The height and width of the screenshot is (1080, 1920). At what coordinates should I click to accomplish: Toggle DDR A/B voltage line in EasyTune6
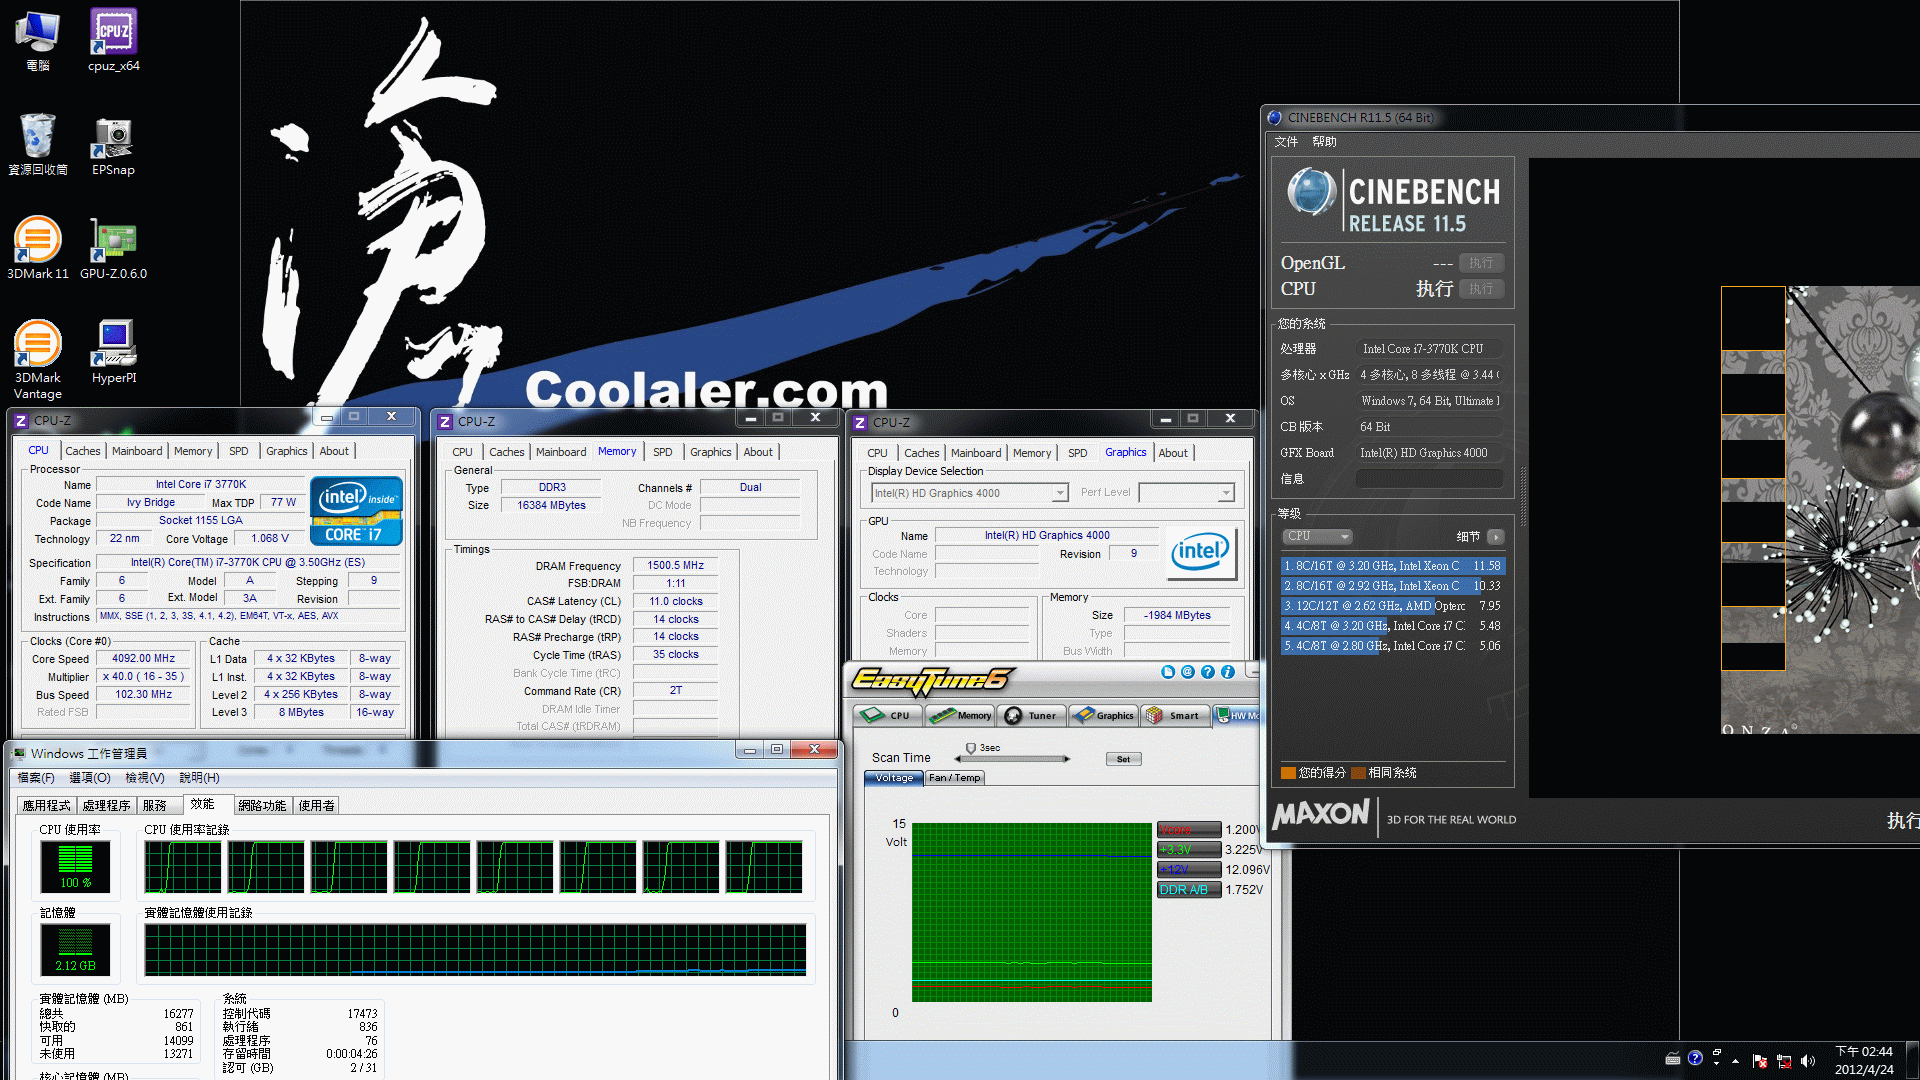1189,890
